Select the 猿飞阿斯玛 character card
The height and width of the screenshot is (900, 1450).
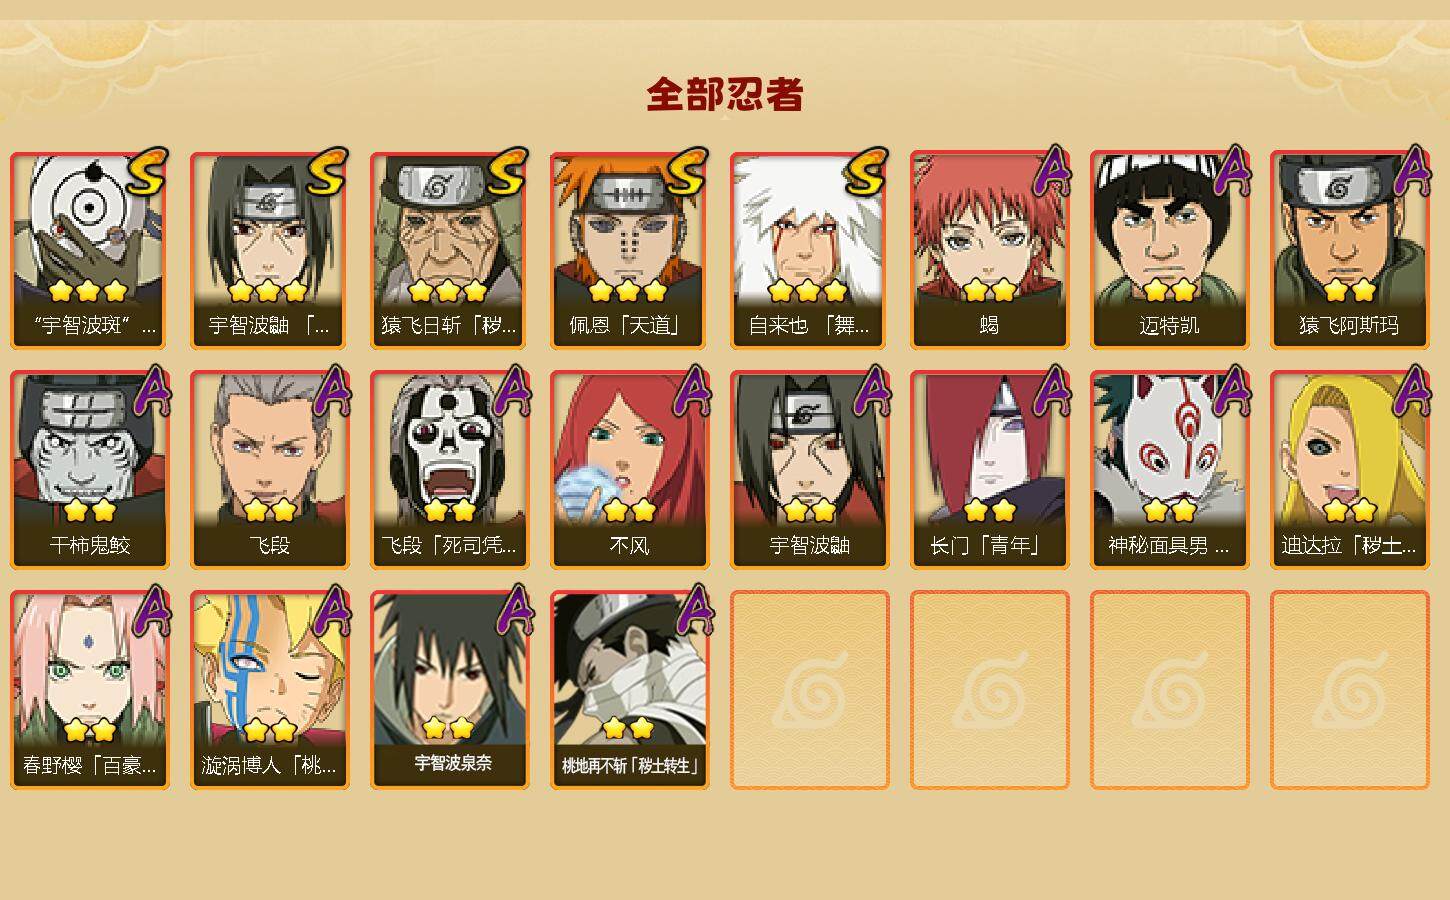click(x=1349, y=250)
